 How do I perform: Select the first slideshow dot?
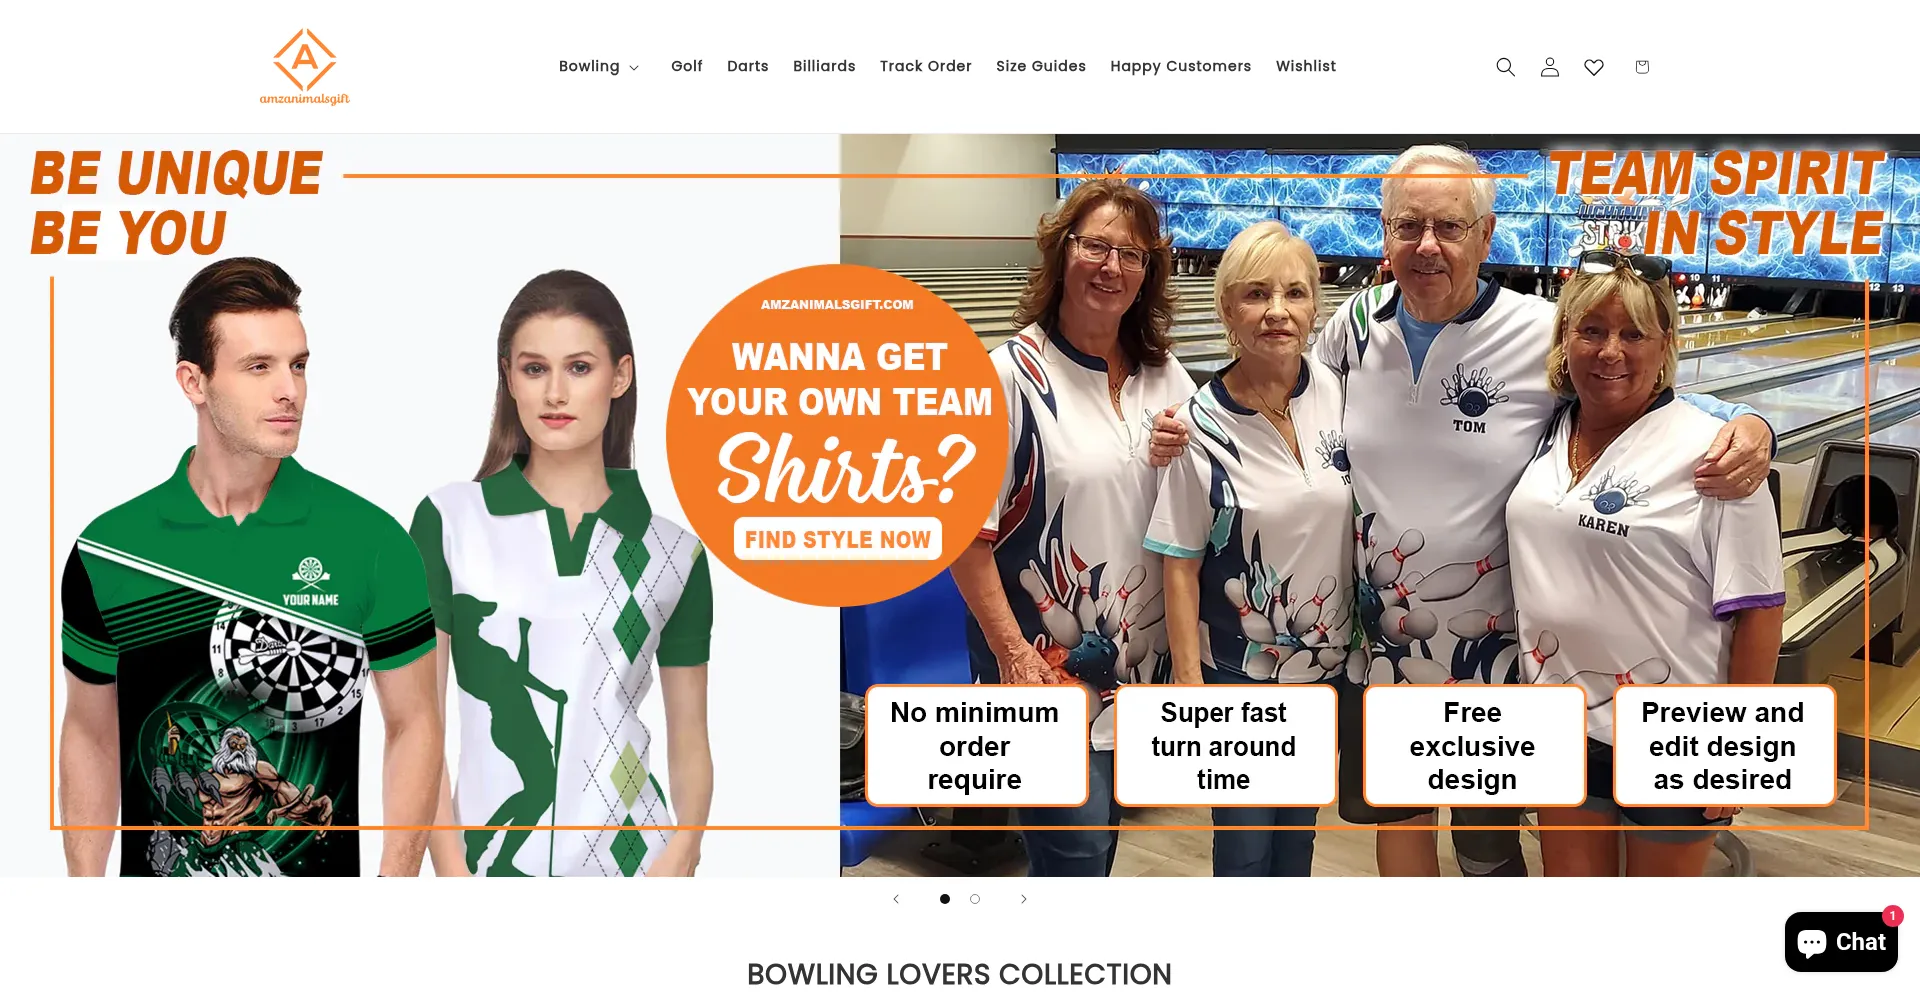point(945,899)
